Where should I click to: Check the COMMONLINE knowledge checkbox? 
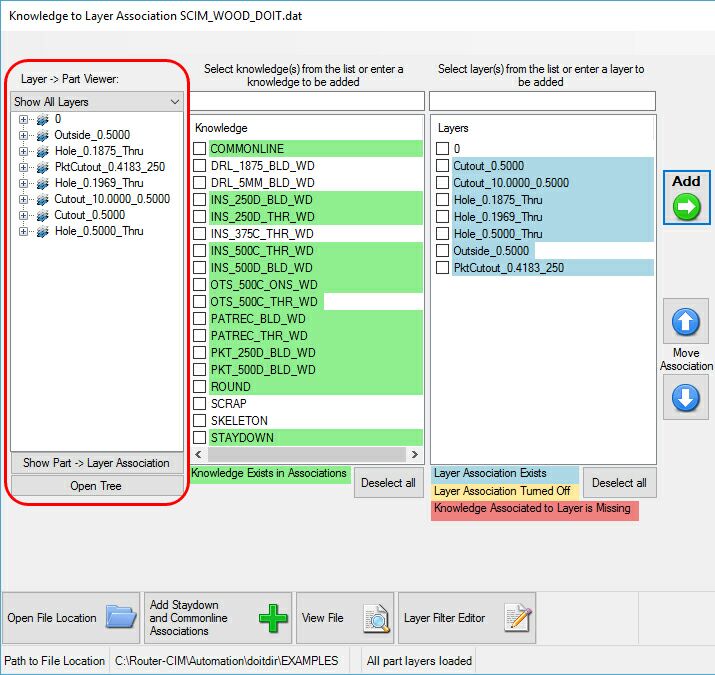(x=199, y=148)
